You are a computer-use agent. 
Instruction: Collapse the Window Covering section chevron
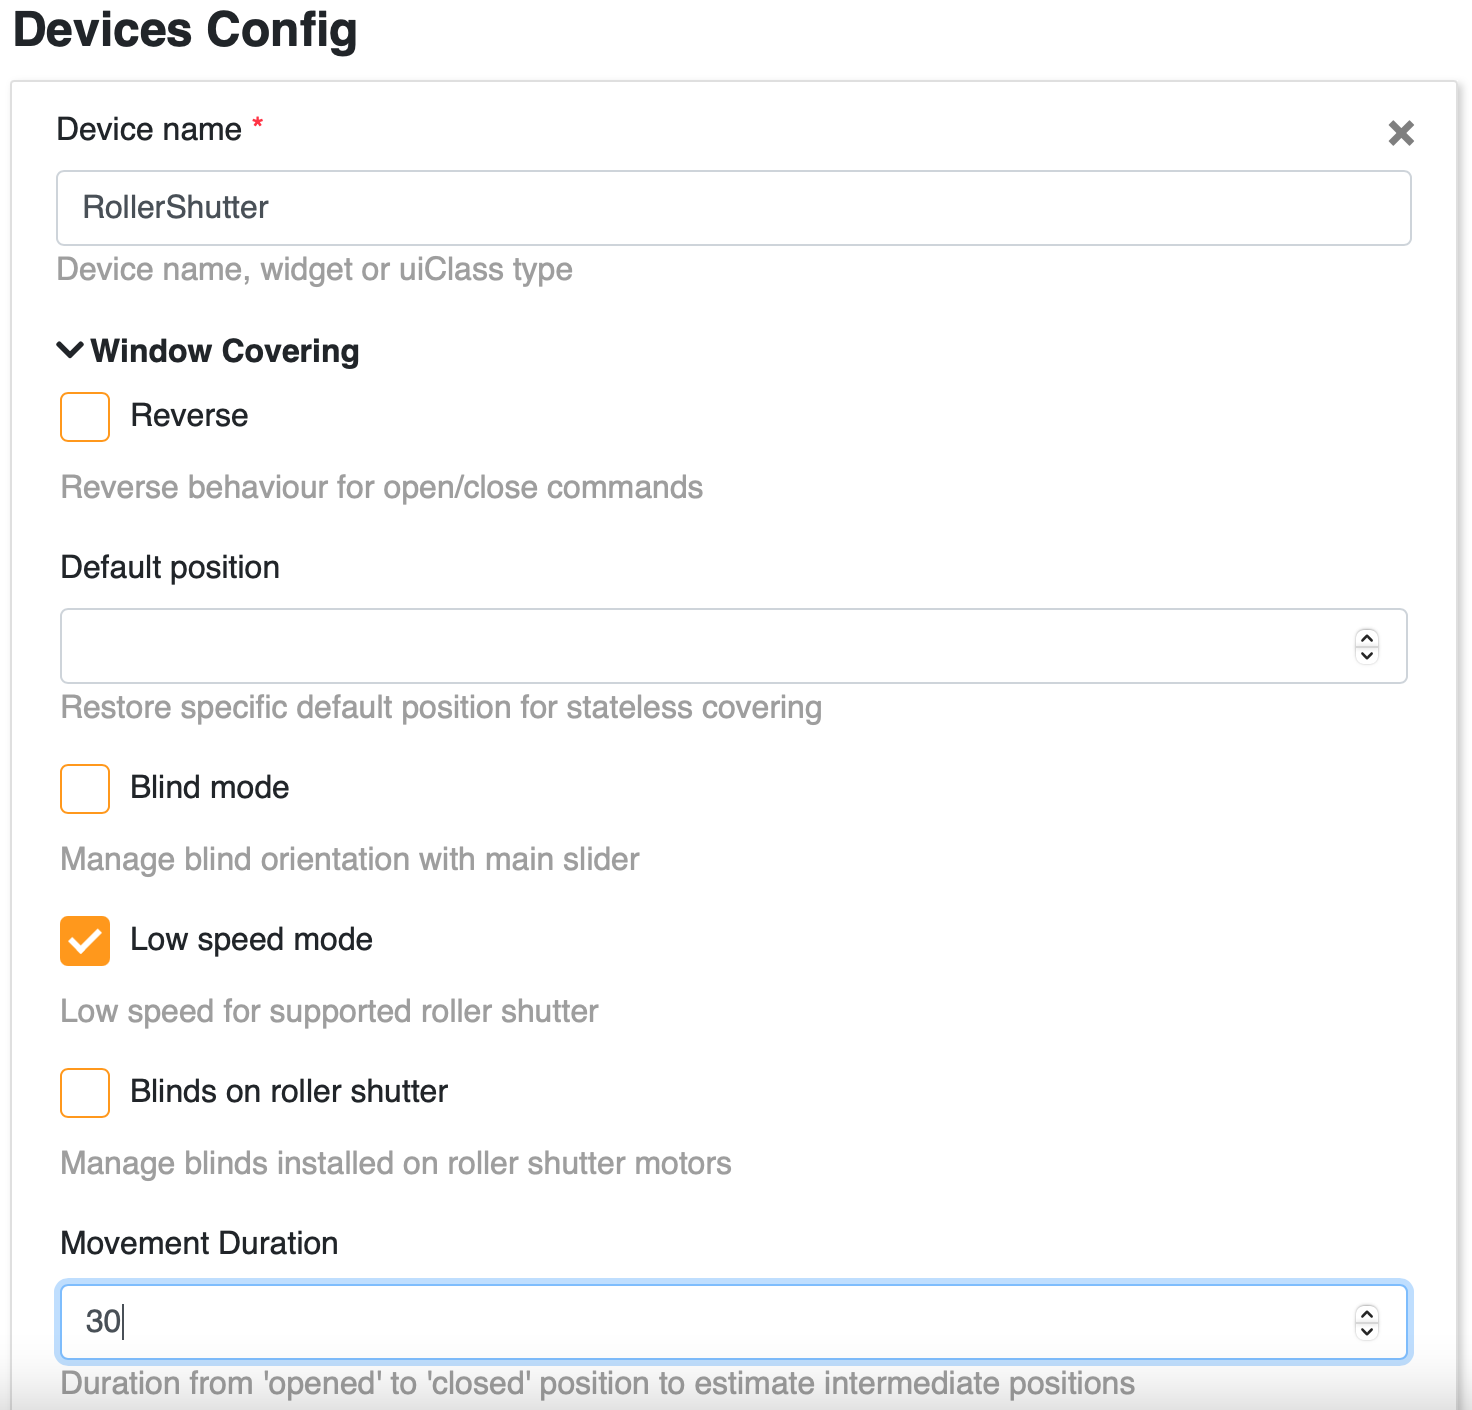pyautogui.click(x=70, y=350)
